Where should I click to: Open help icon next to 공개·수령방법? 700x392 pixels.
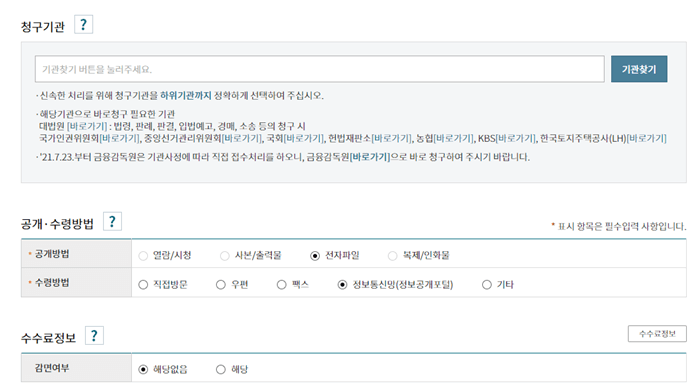click(x=112, y=221)
